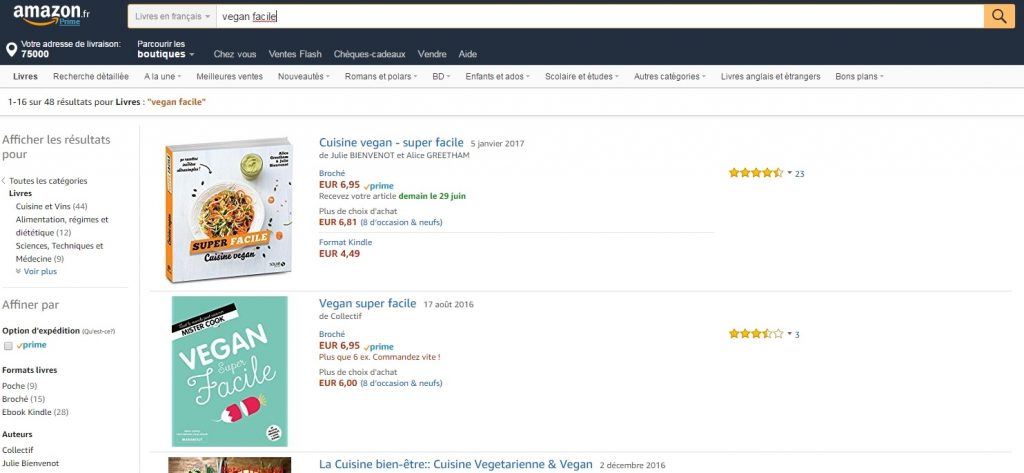Viewport: 1024px width, 473px height.
Task: Click the 3.5-star rating for Vegan super facile
Action: (756, 334)
